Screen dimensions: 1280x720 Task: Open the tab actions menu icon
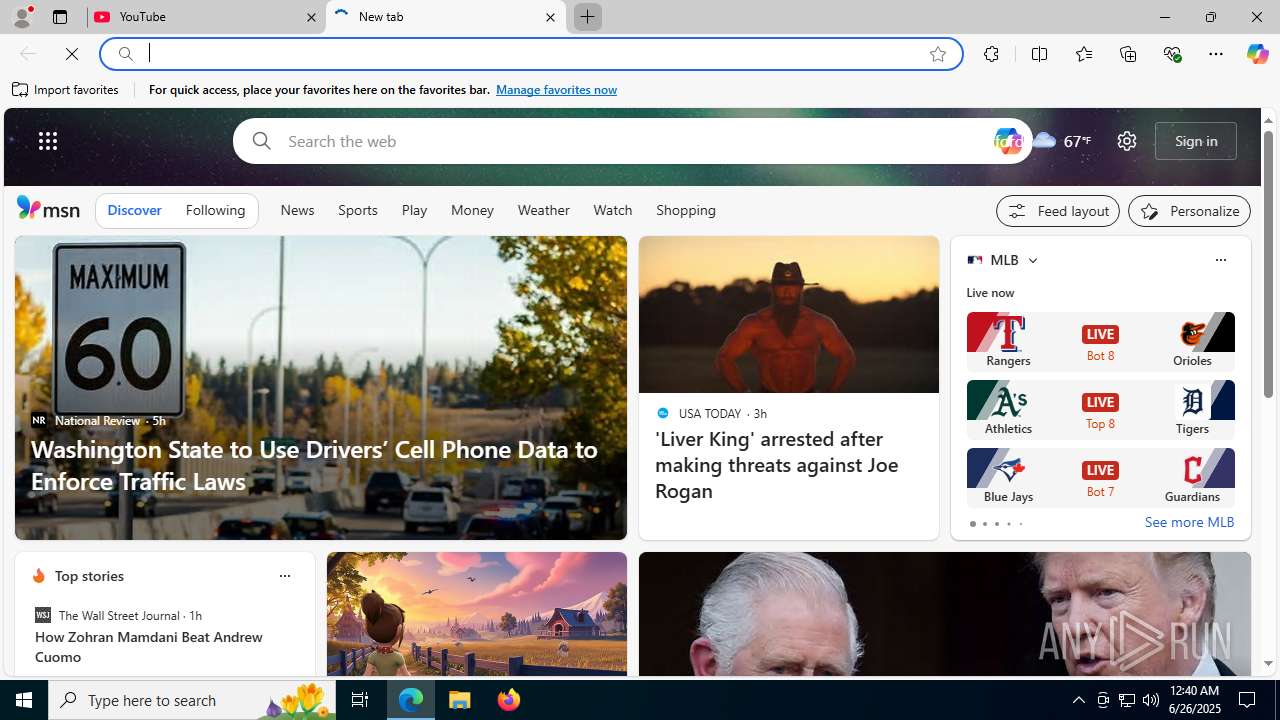(60, 17)
